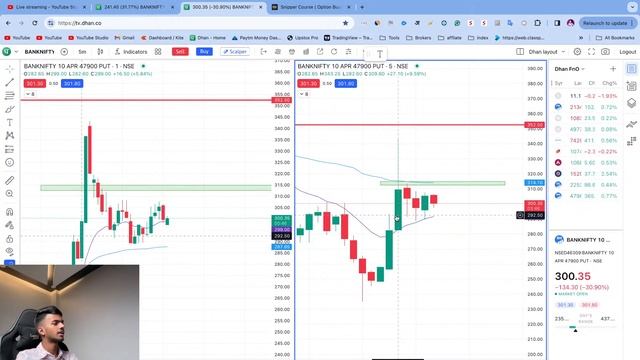The width and height of the screenshot is (640, 360).
Task: Open the object tree layers icon
Action: coord(631,103)
